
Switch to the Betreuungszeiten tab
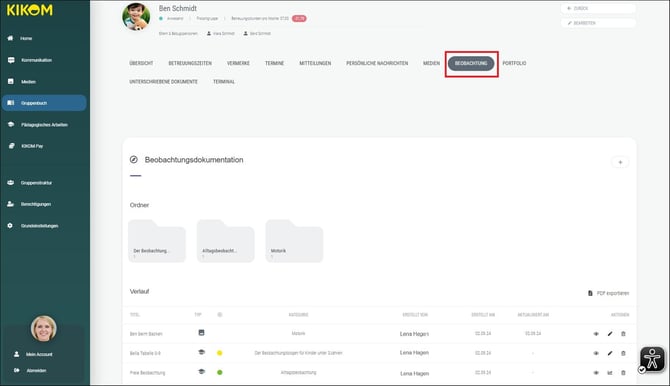(x=190, y=63)
